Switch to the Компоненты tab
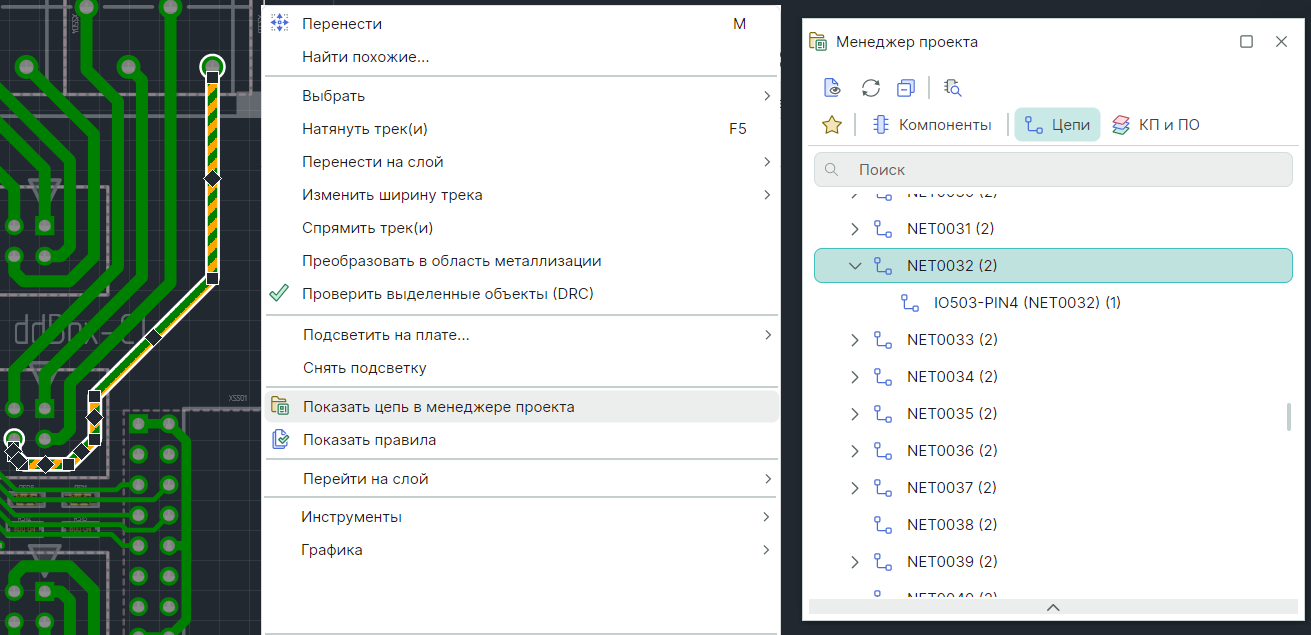The height and width of the screenshot is (635, 1311). [932, 125]
